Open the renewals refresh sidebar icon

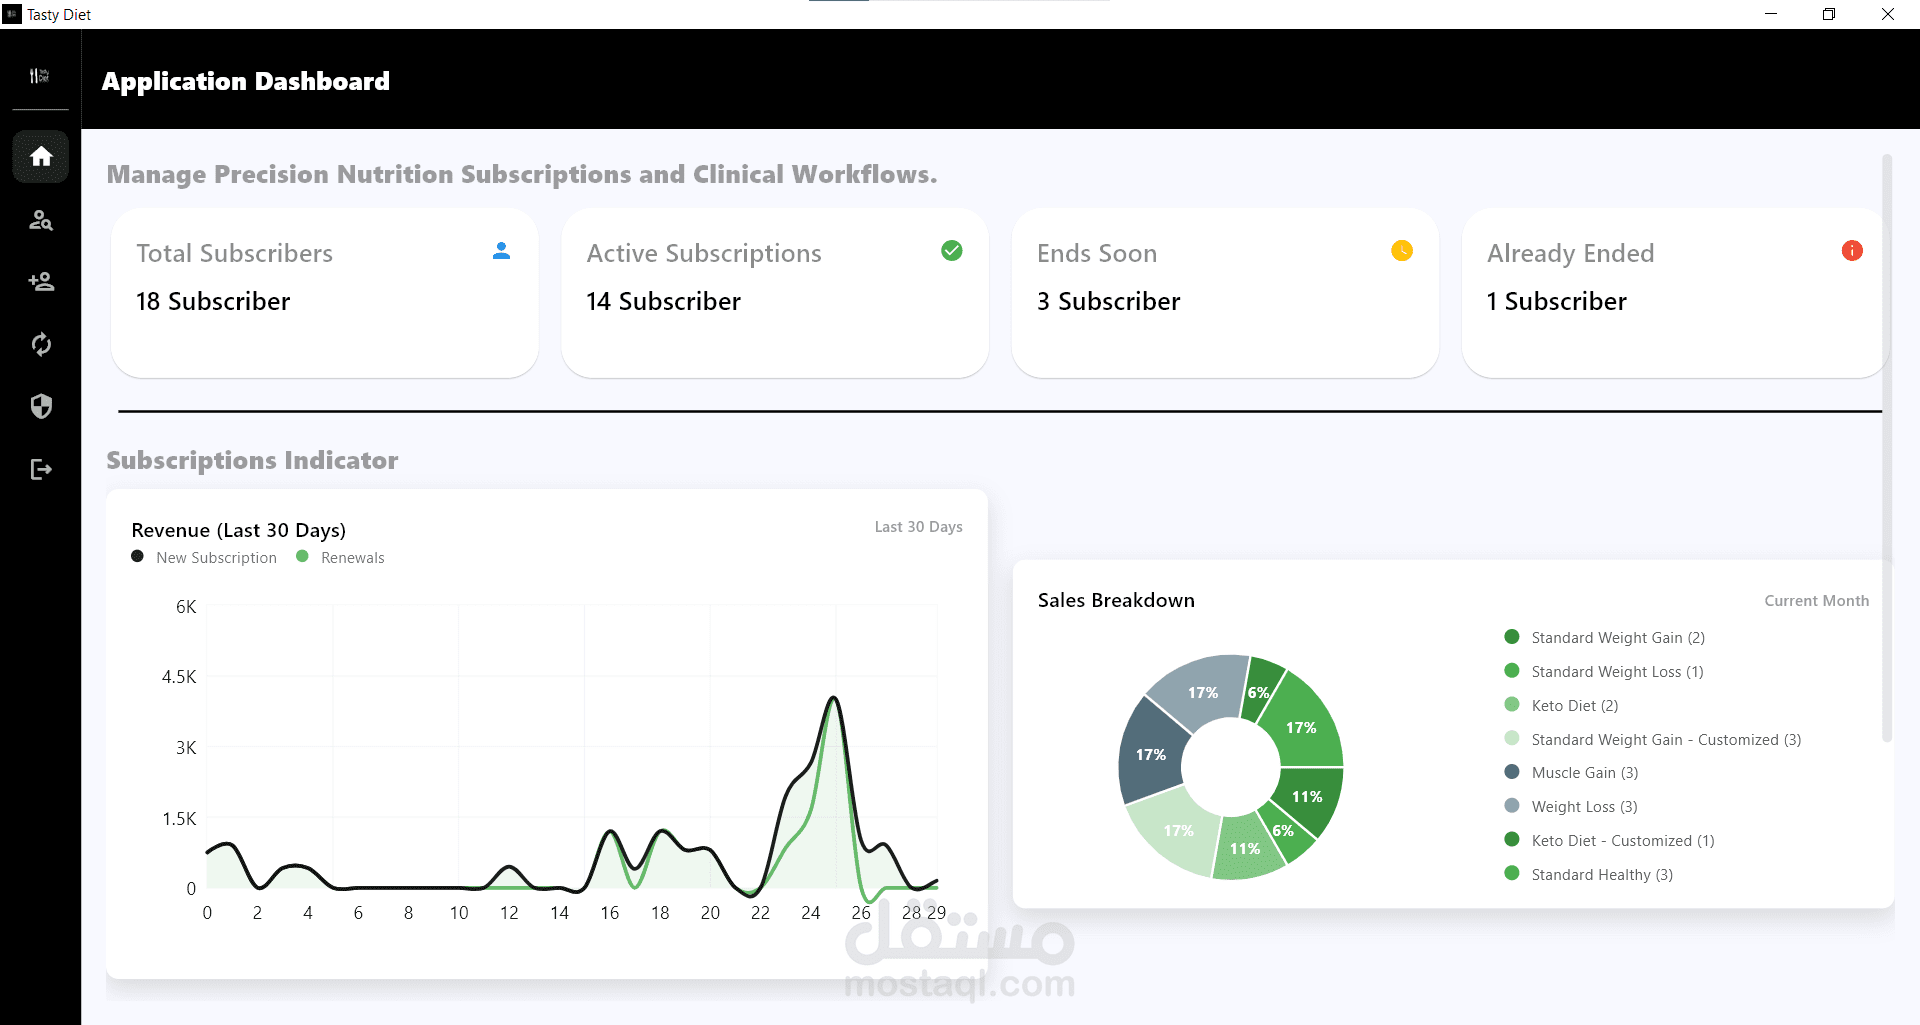tap(41, 345)
